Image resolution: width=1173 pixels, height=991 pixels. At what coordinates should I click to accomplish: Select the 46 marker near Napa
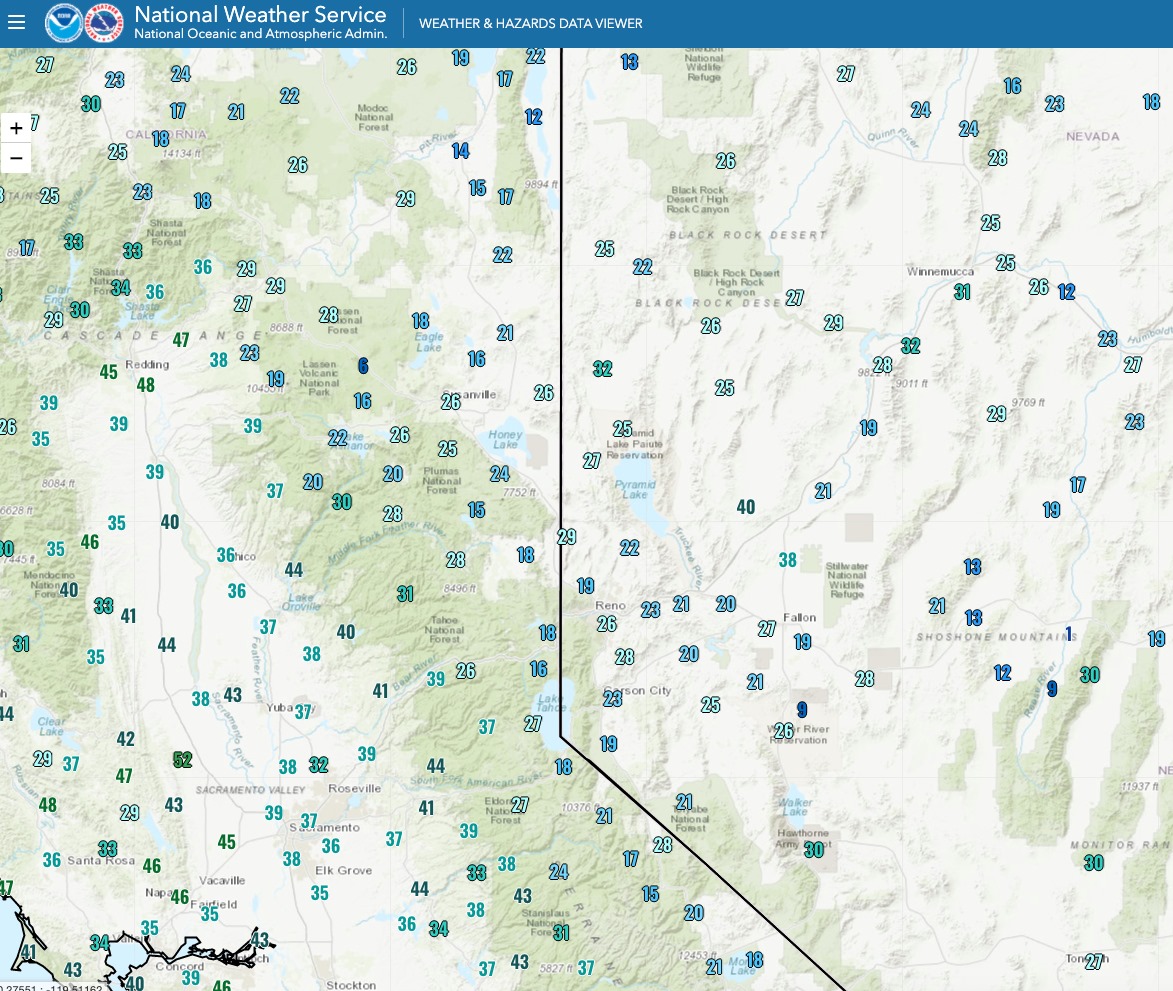tap(180, 897)
